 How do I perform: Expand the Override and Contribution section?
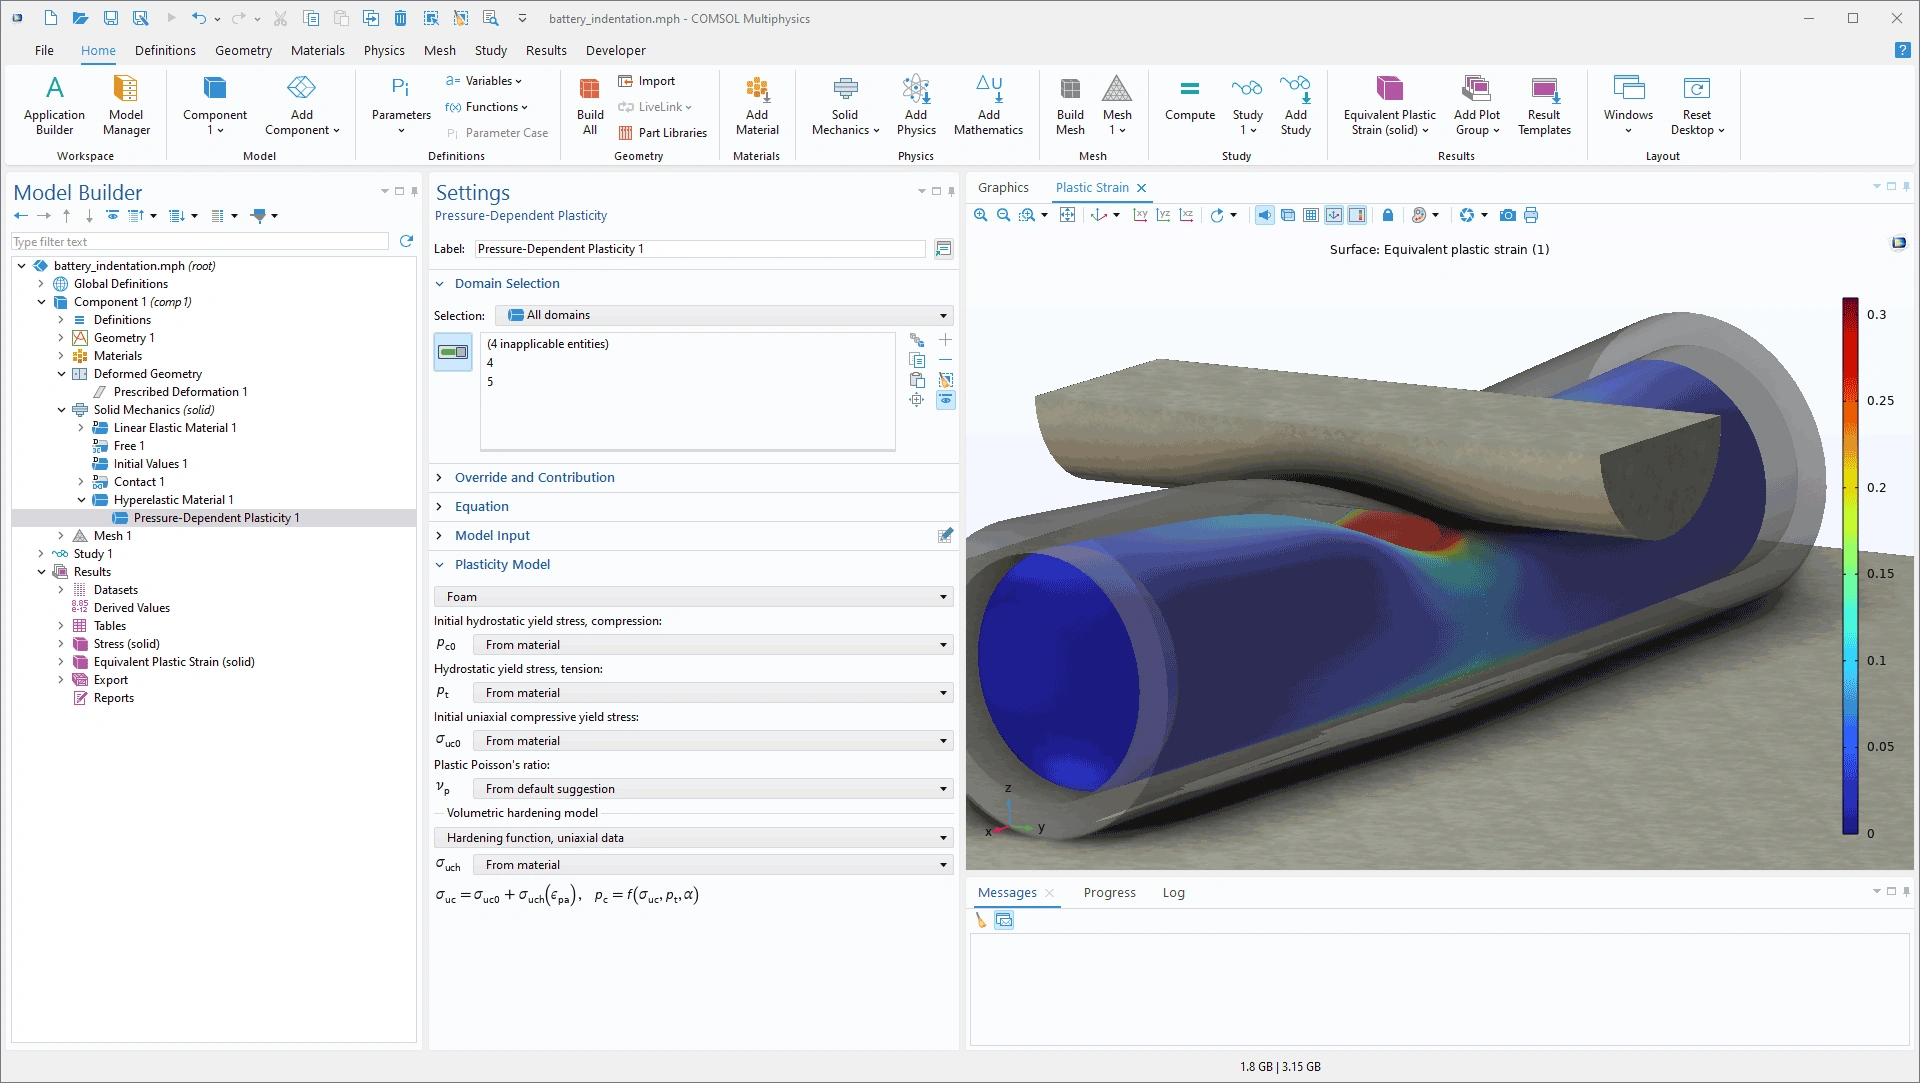tap(534, 477)
